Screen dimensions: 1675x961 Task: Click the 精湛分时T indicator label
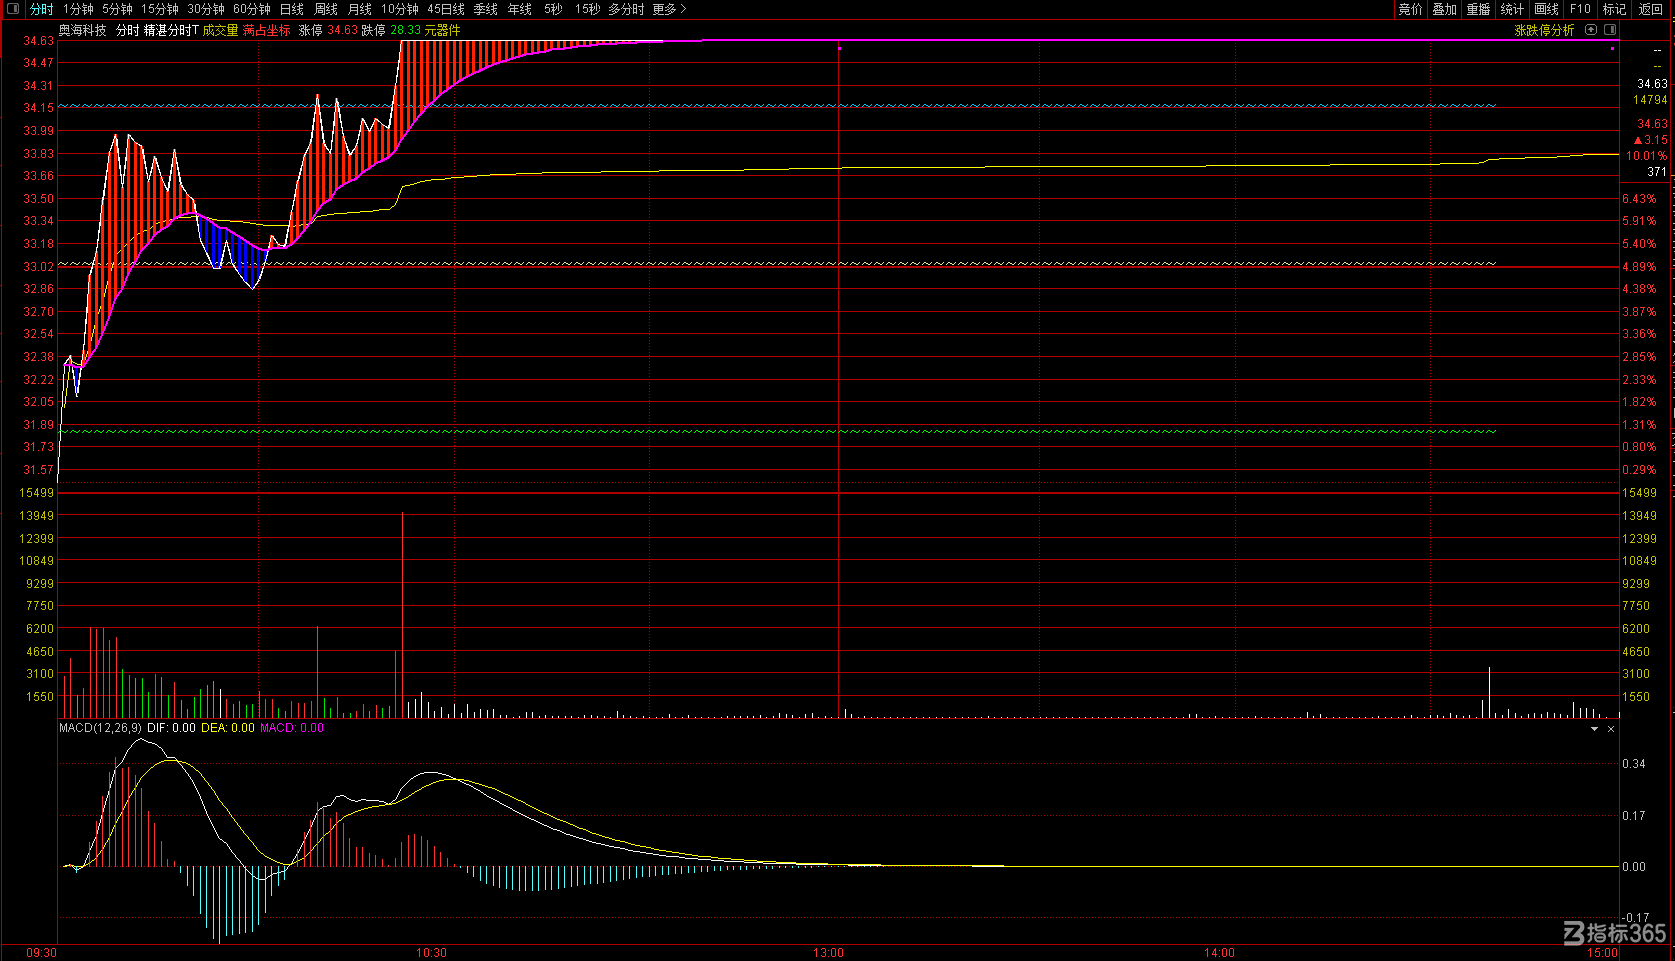[171, 30]
